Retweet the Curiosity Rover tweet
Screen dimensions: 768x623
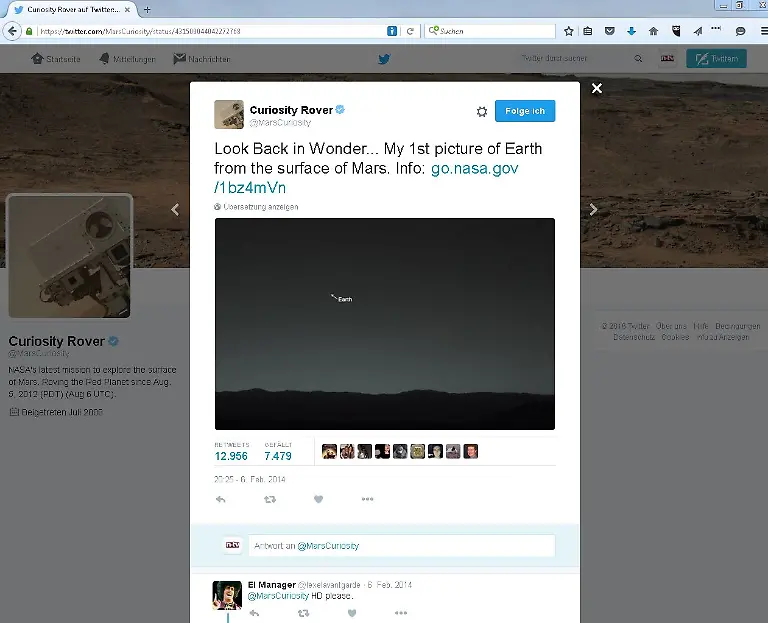pyautogui.click(x=269, y=499)
